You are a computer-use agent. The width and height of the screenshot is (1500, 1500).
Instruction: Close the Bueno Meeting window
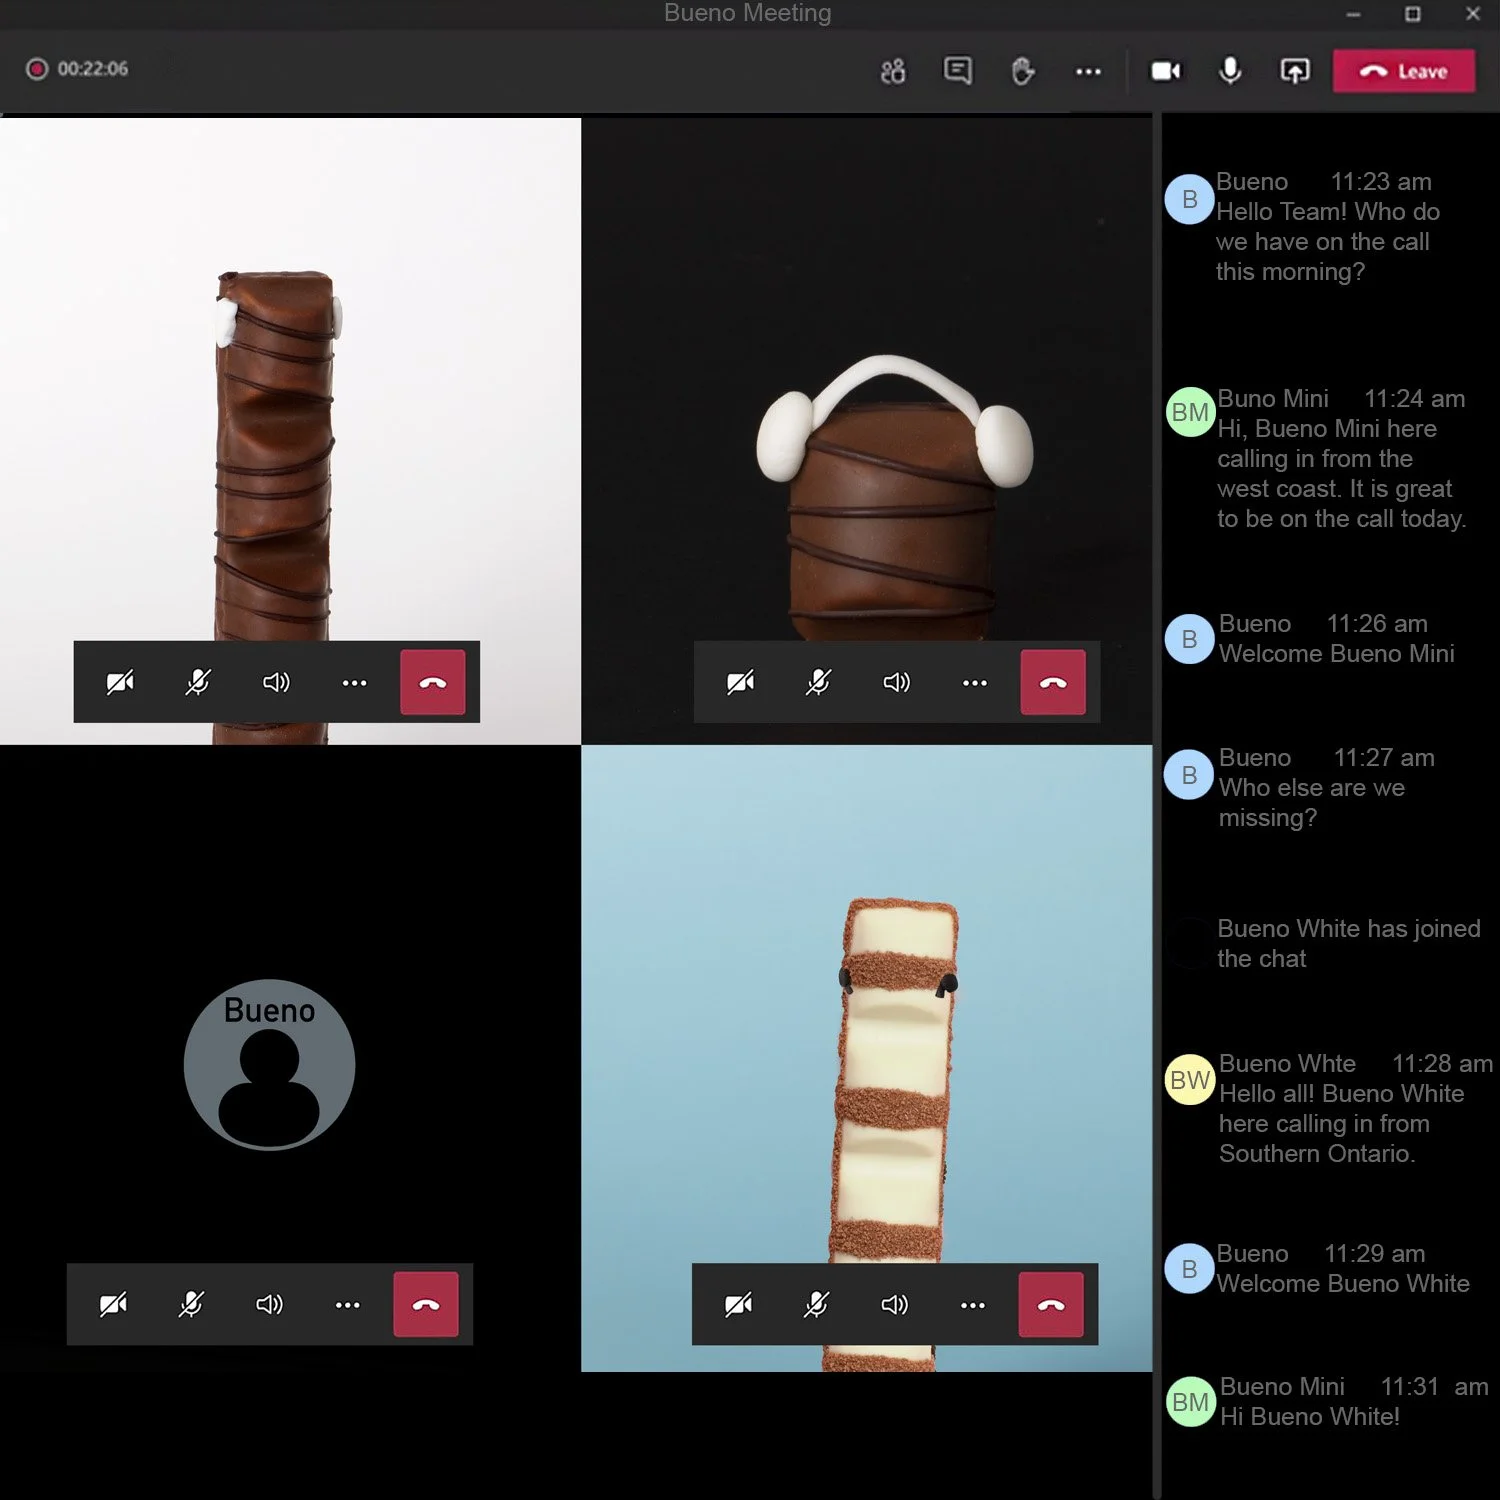[x=1473, y=14]
